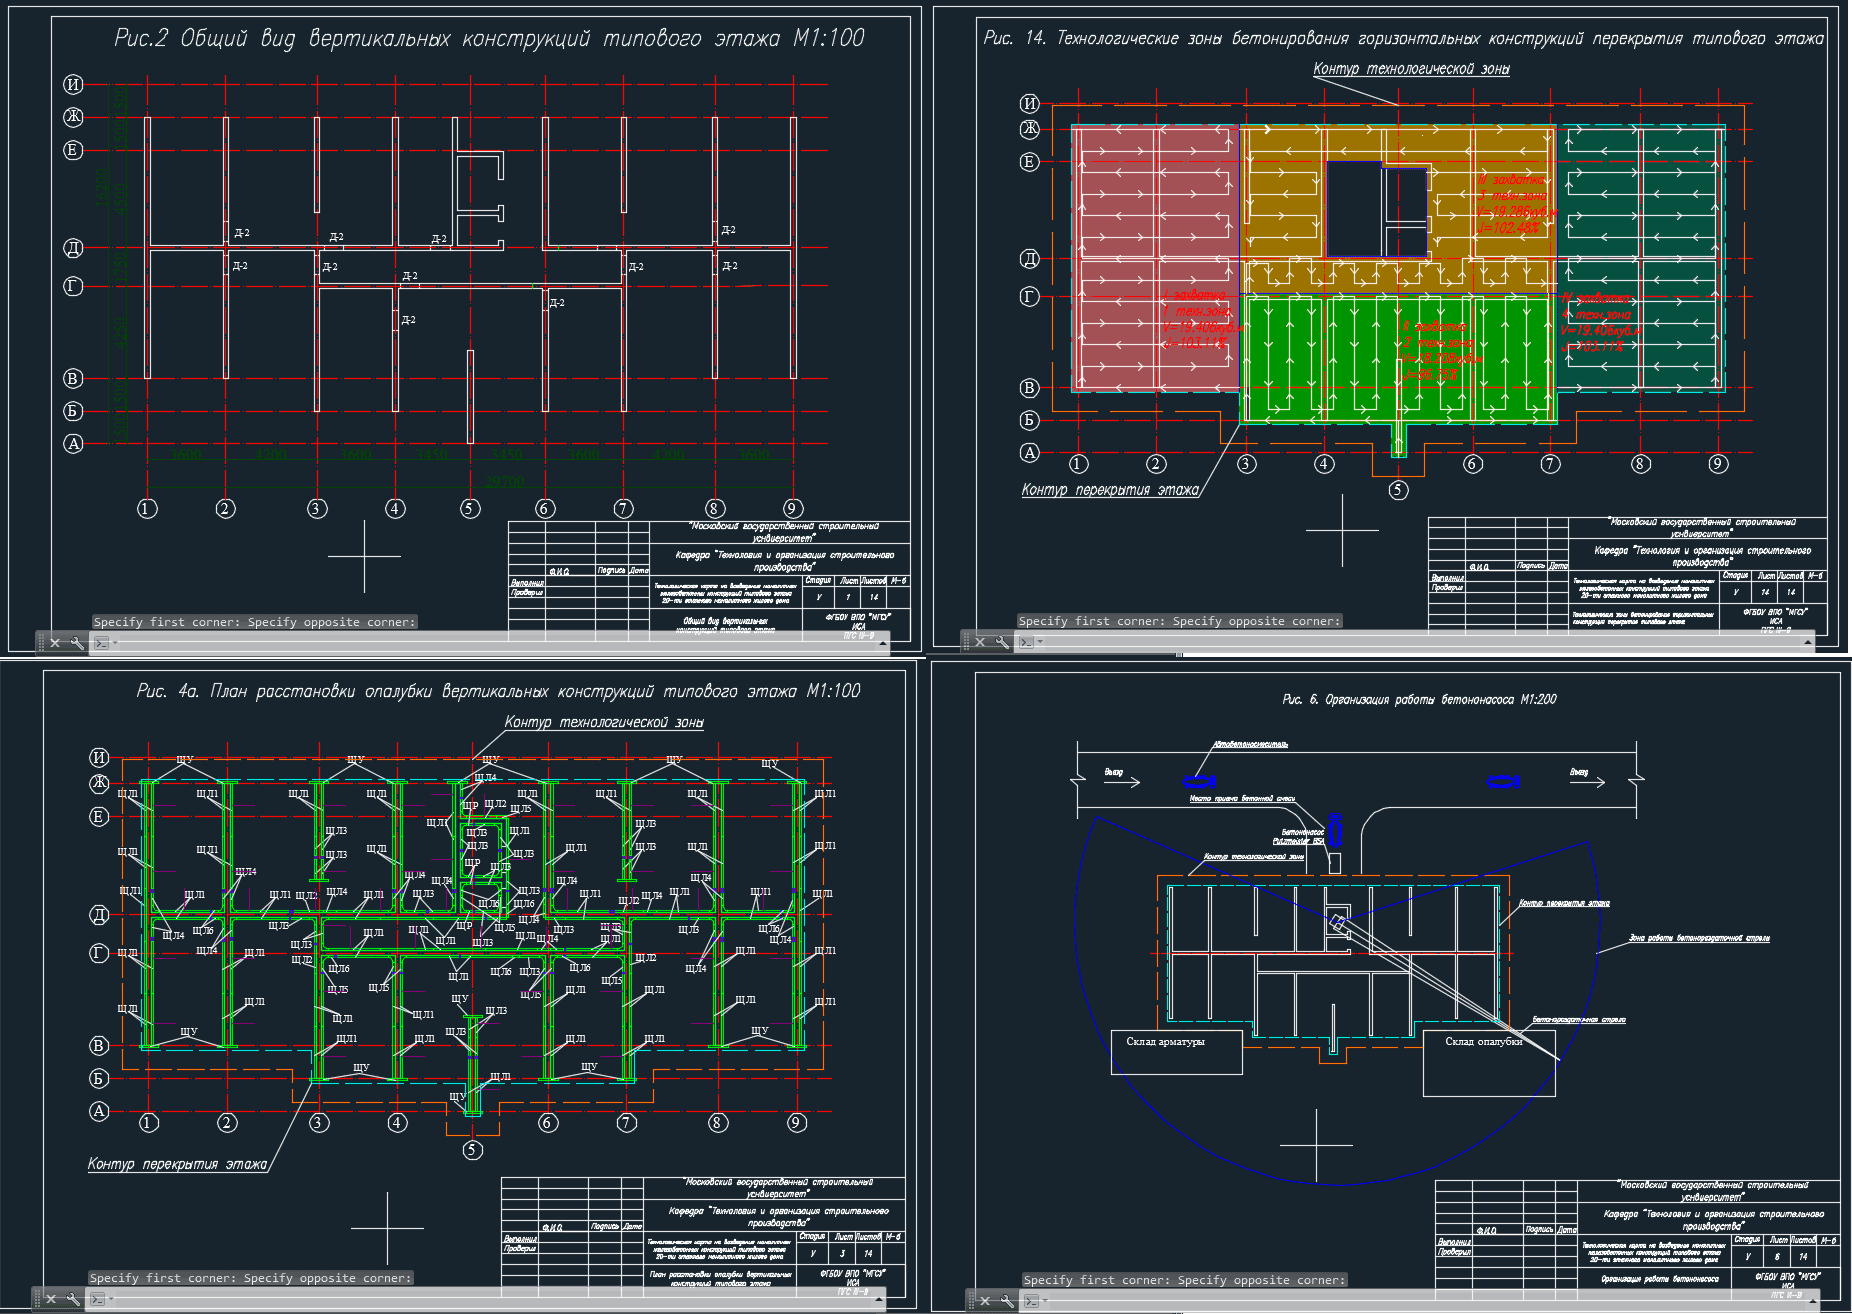Close the command line in the Рис. 4а drawing
The image size is (1852, 1314).
[52, 1299]
